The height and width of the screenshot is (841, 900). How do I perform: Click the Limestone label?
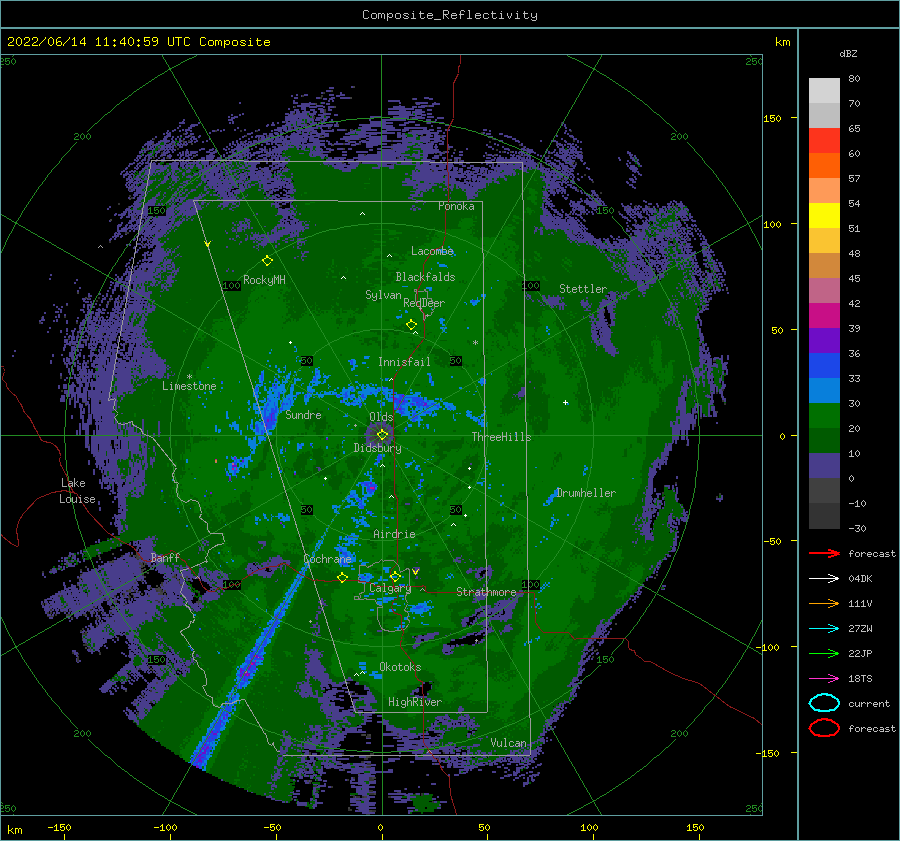tap(189, 386)
